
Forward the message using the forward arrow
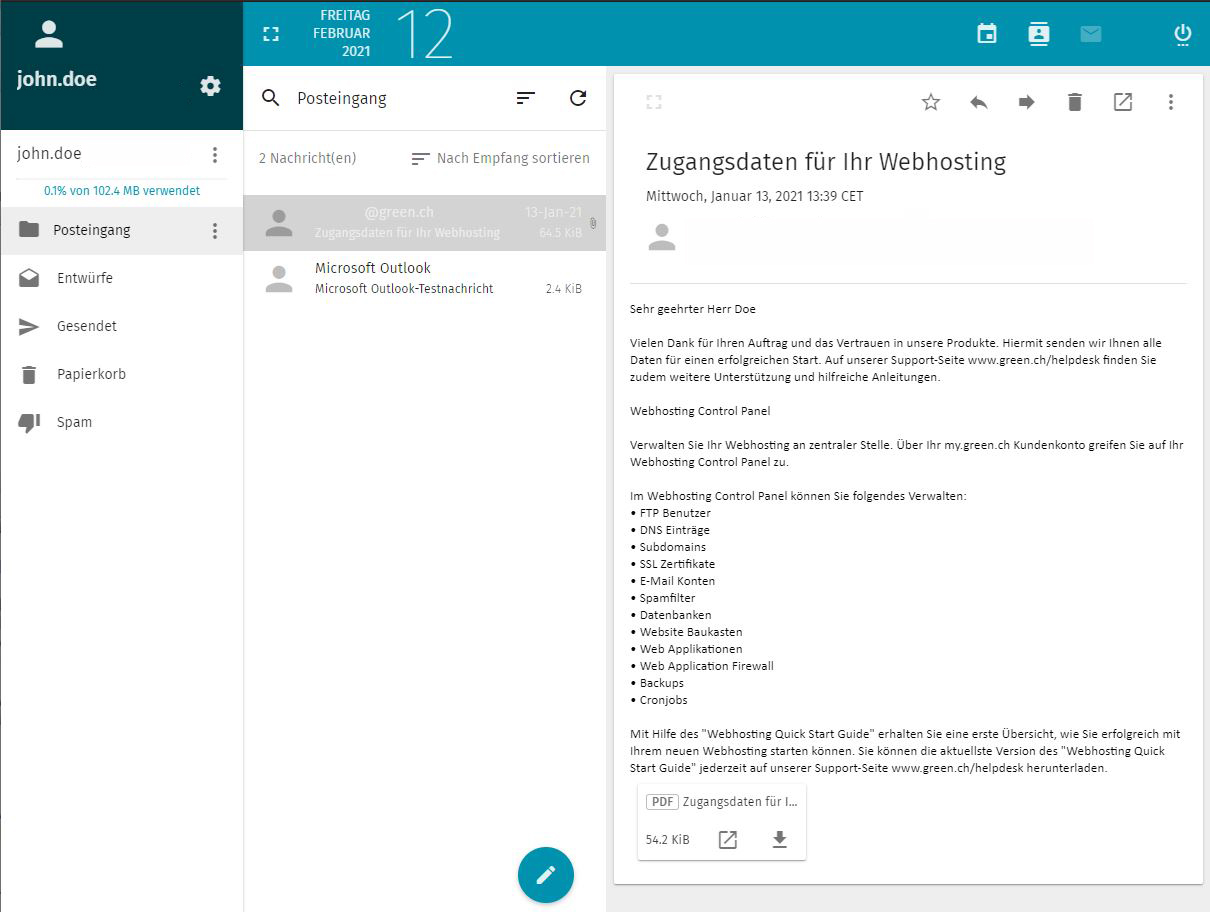(x=1026, y=101)
